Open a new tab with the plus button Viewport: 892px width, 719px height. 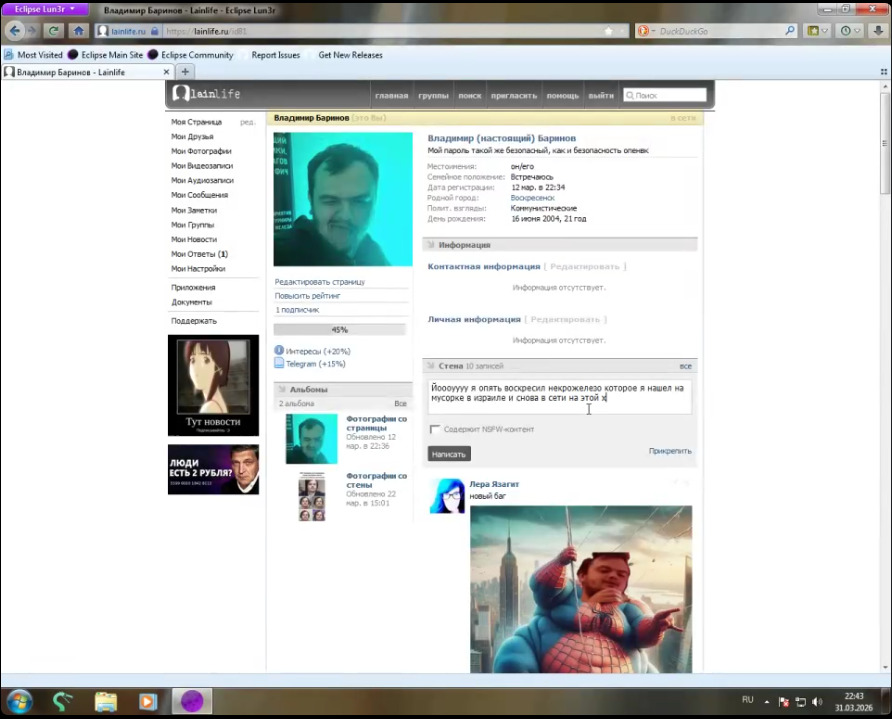click(x=185, y=72)
